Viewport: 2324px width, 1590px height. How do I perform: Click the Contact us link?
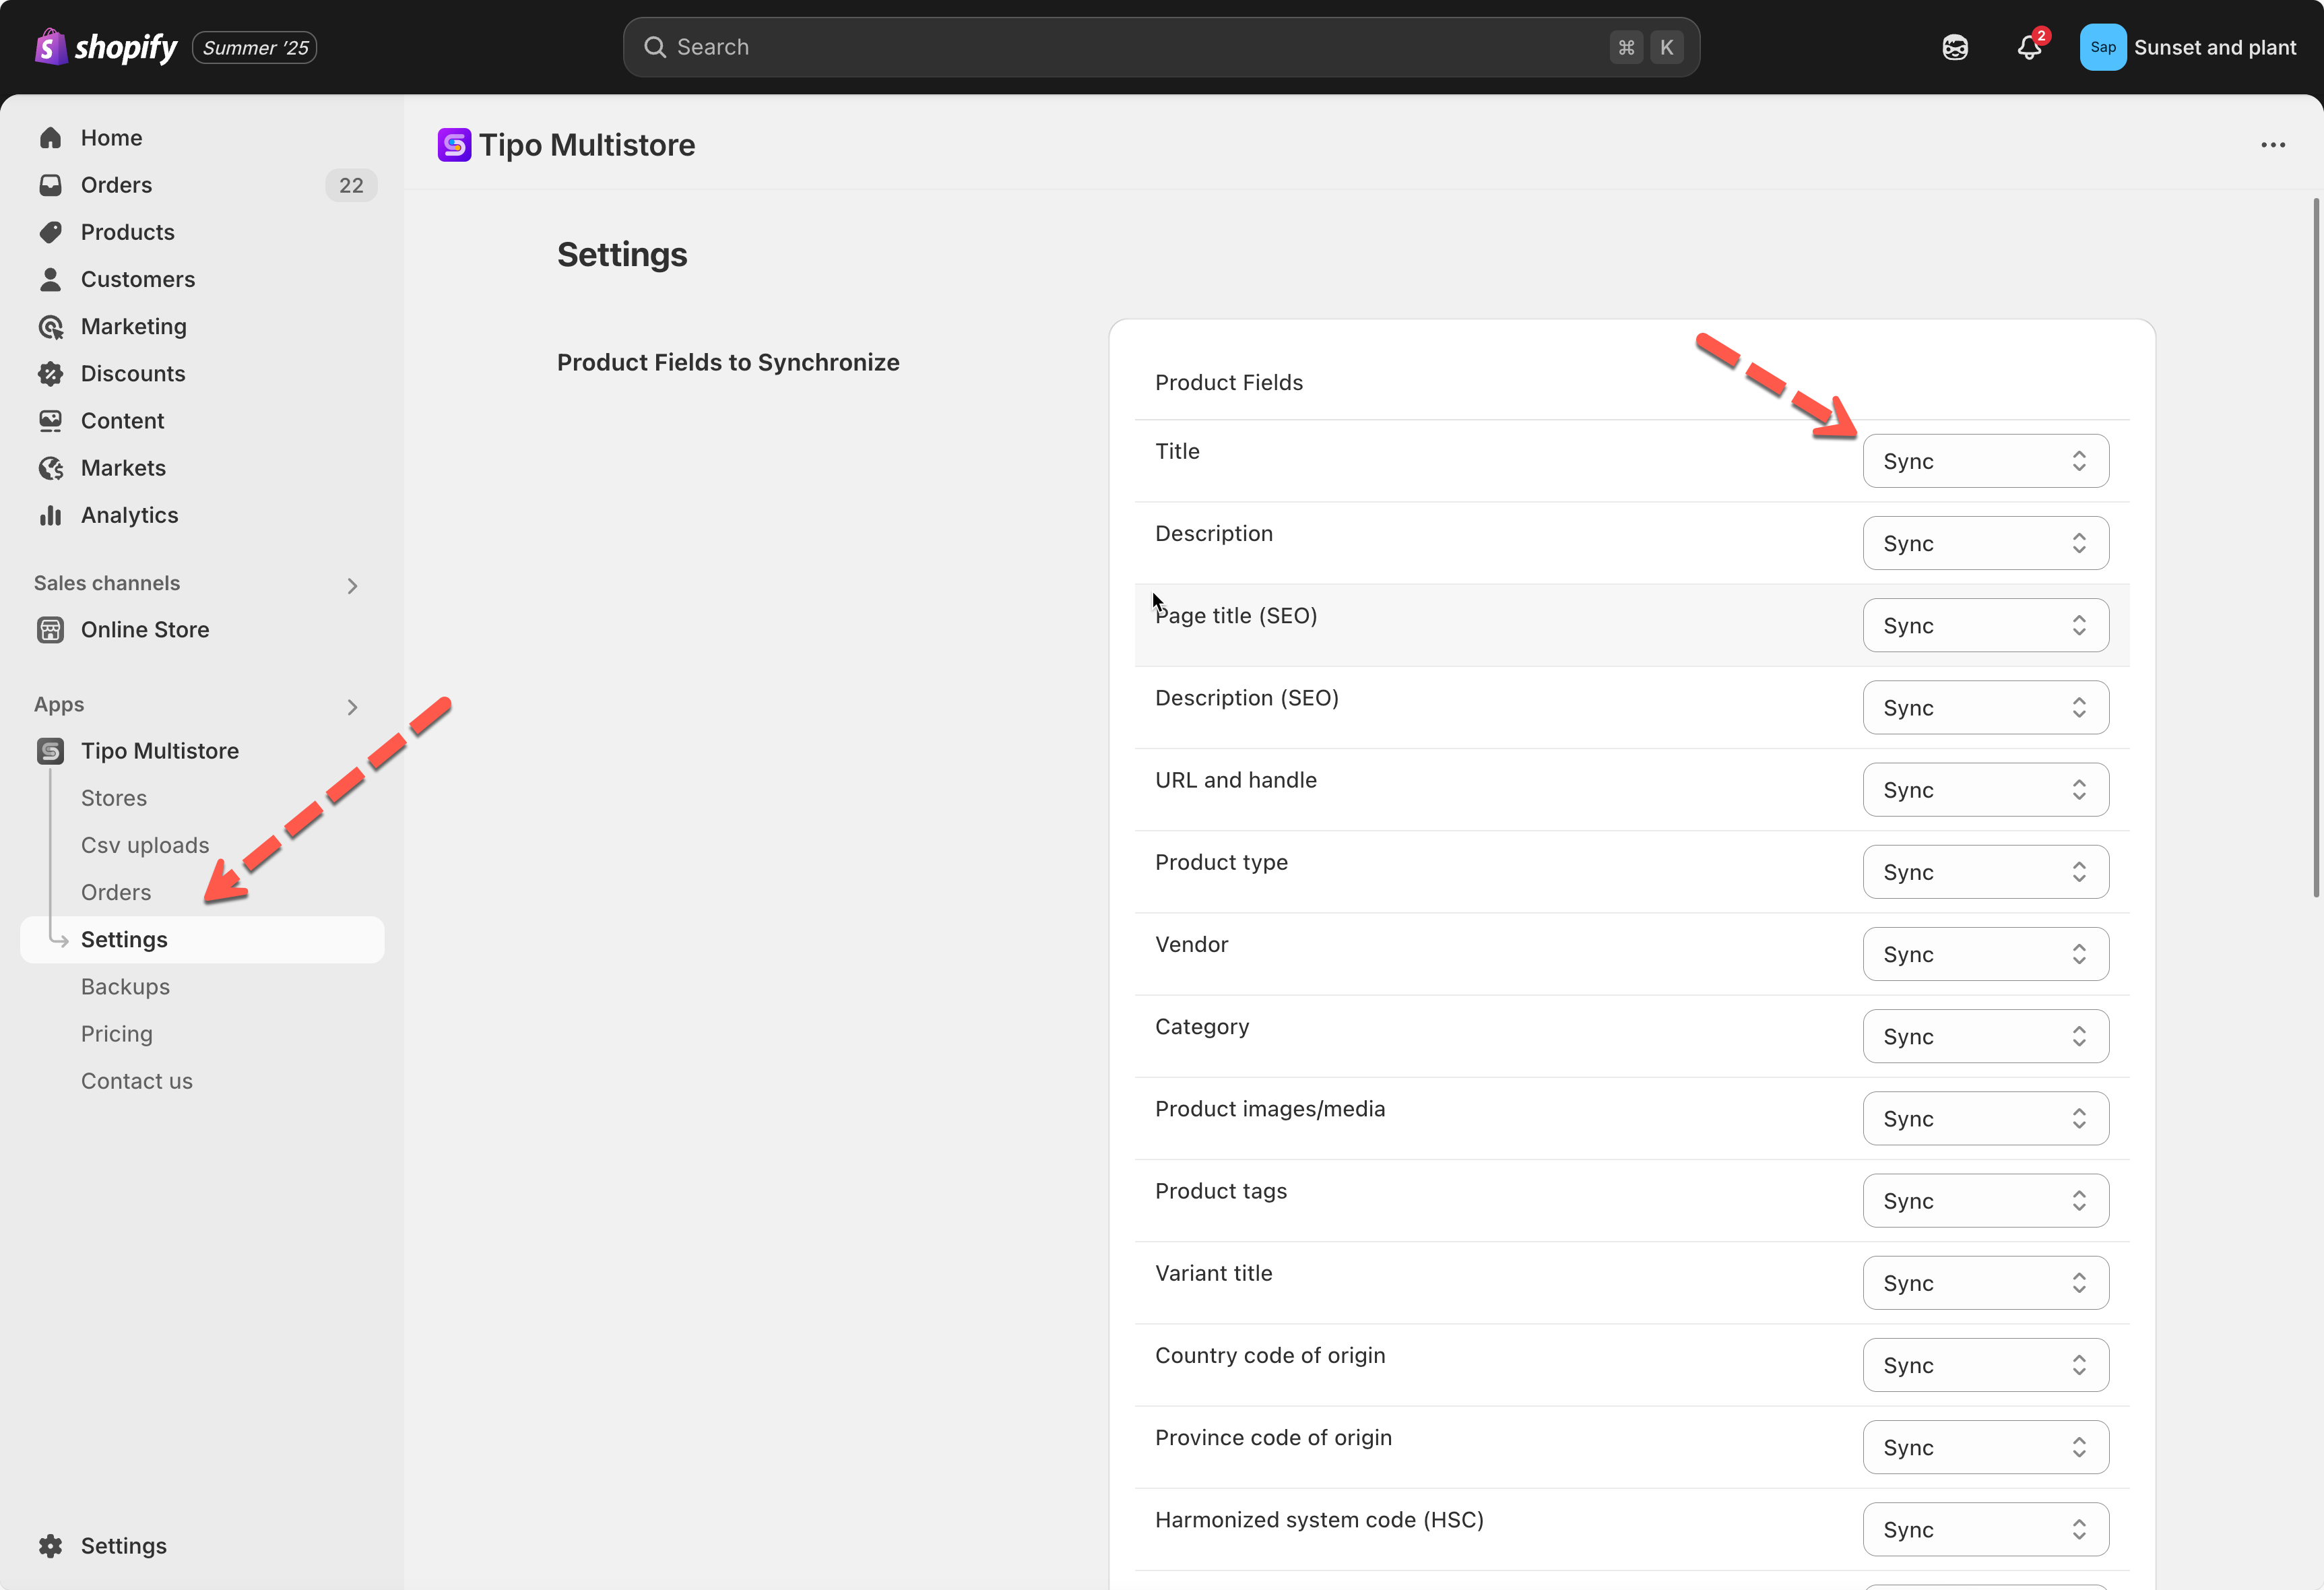point(137,1081)
